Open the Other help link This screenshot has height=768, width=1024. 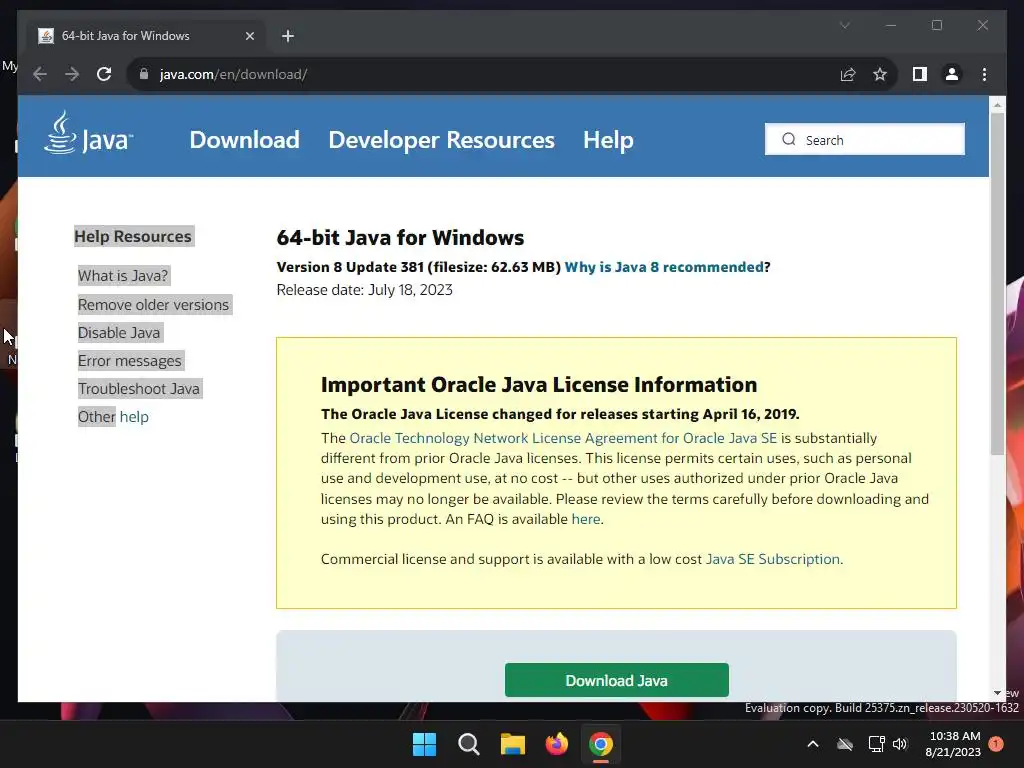pyautogui.click(x=113, y=417)
